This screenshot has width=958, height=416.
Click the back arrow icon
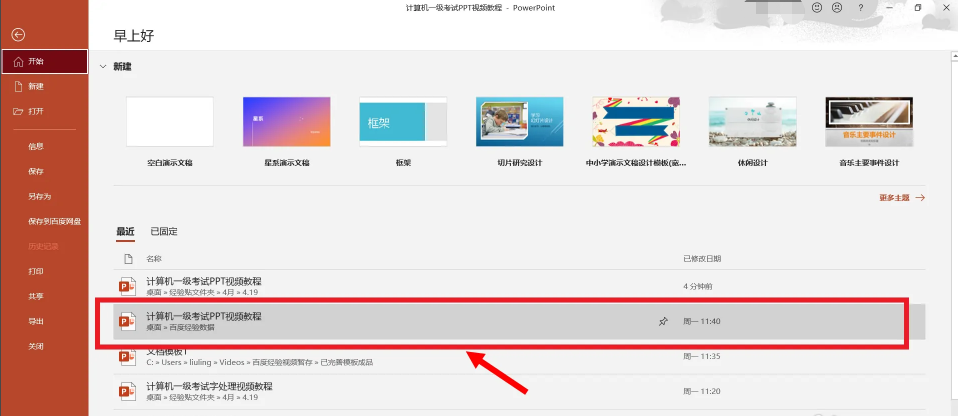17,35
